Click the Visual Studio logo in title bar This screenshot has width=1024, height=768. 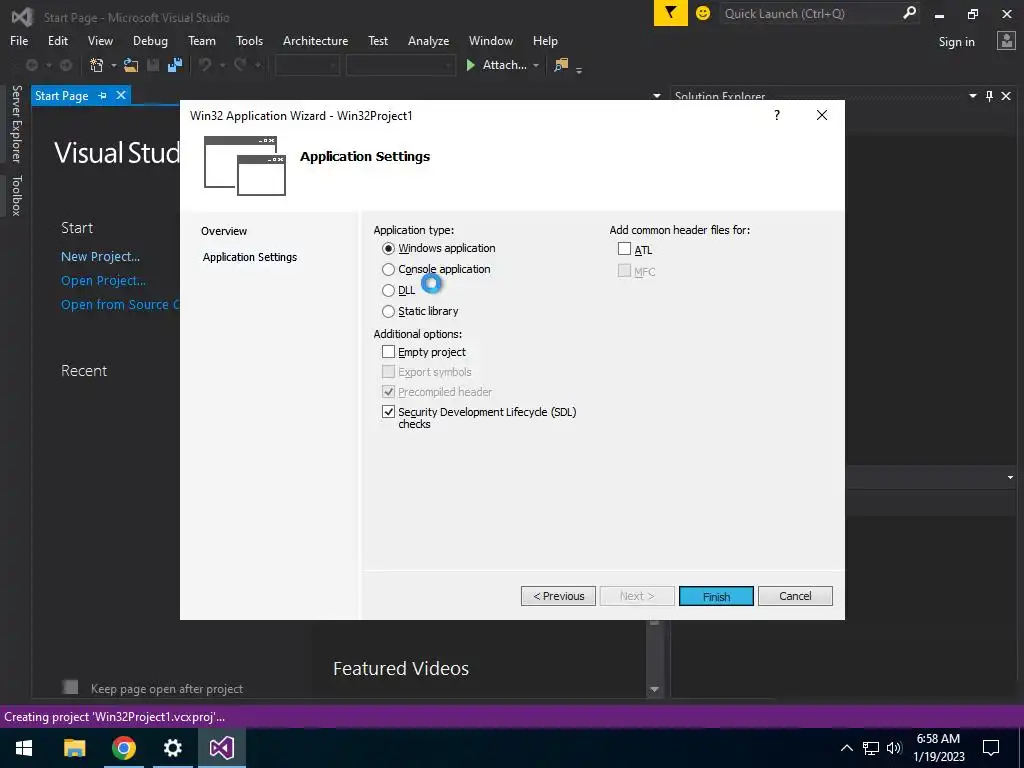[x=22, y=16]
